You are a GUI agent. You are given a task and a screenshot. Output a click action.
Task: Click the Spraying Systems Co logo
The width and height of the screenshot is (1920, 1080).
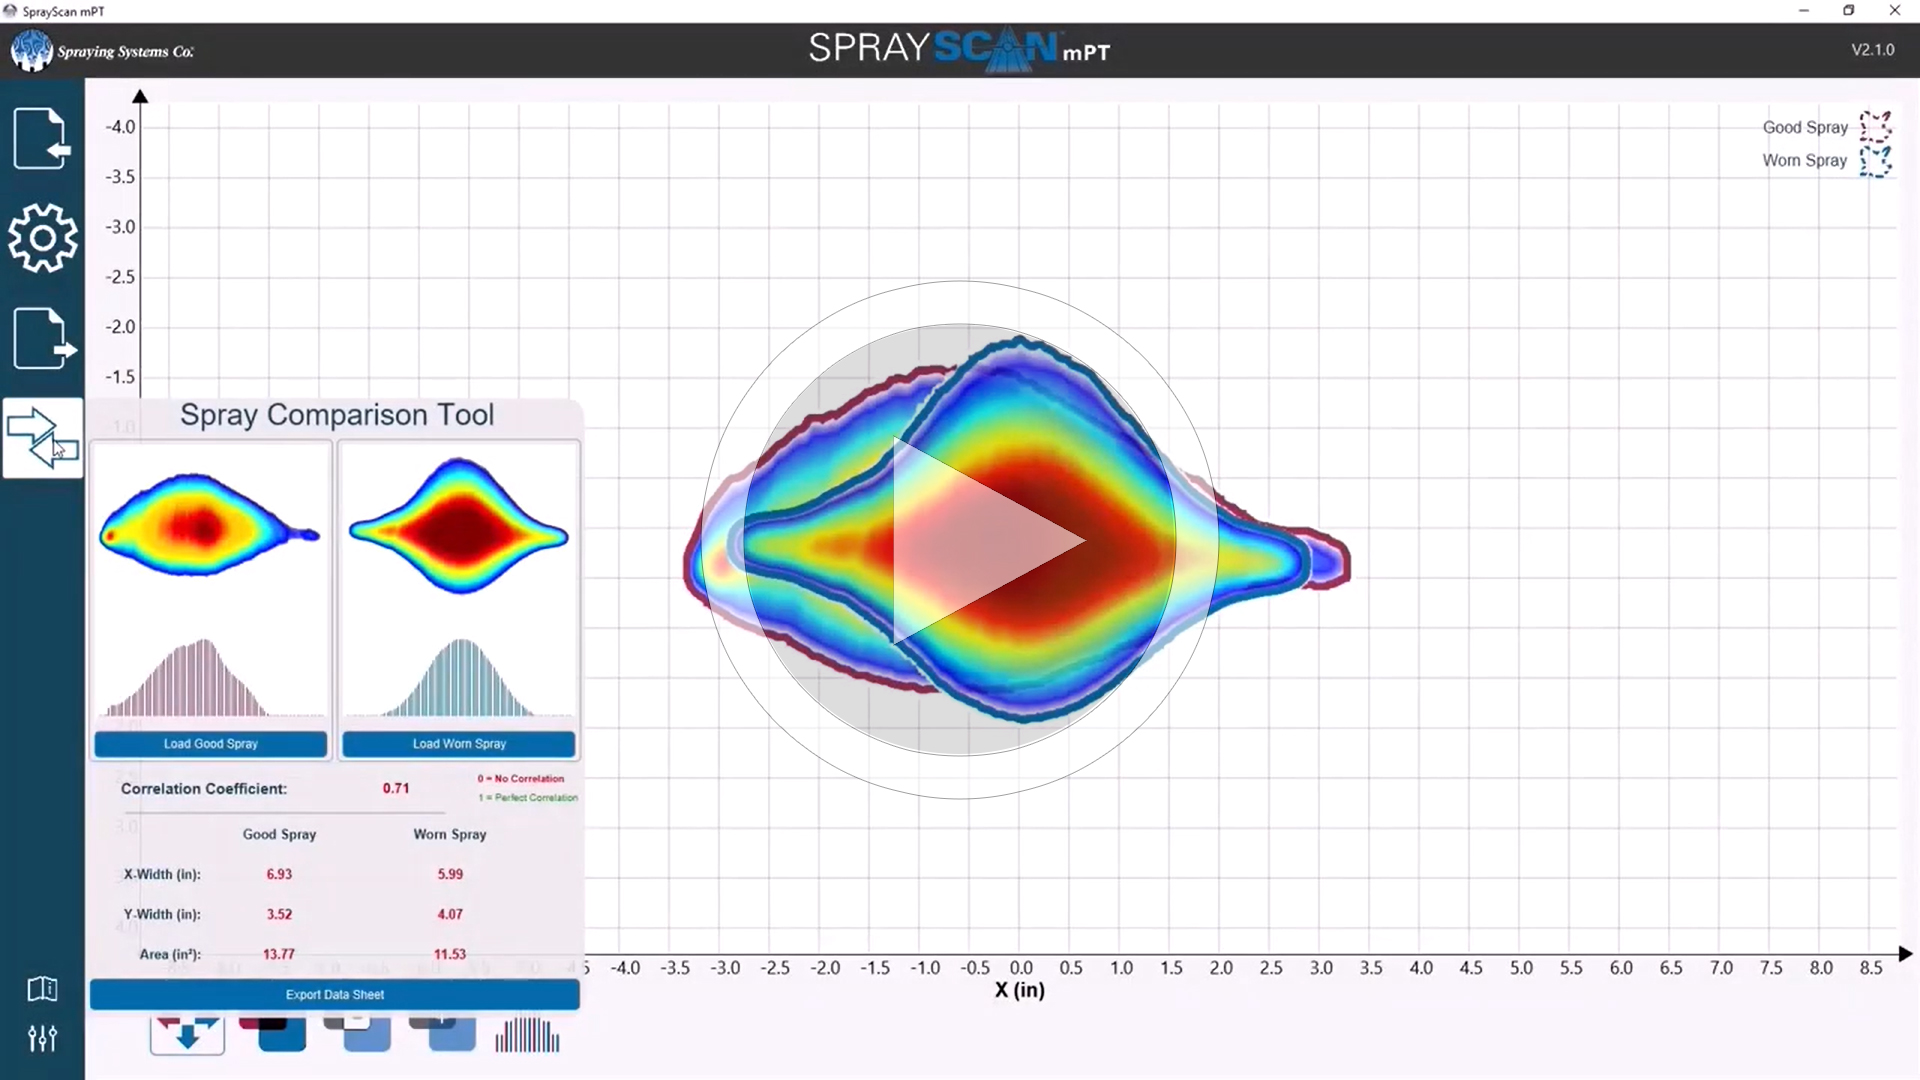point(100,50)
